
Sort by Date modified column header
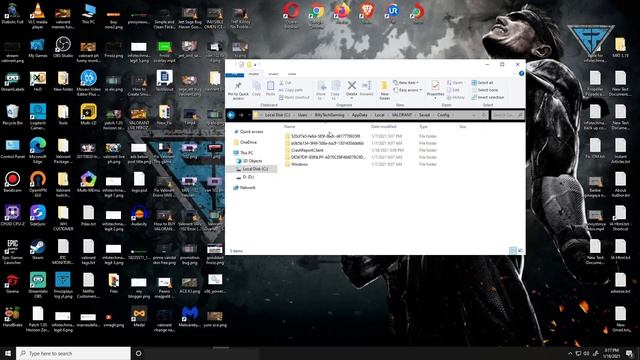pos(383,127)
